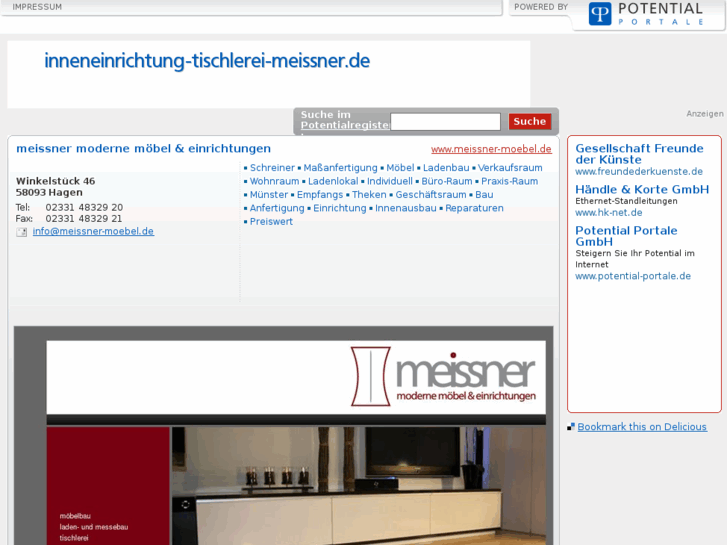Open the Potentialregister link

(345, 125)
